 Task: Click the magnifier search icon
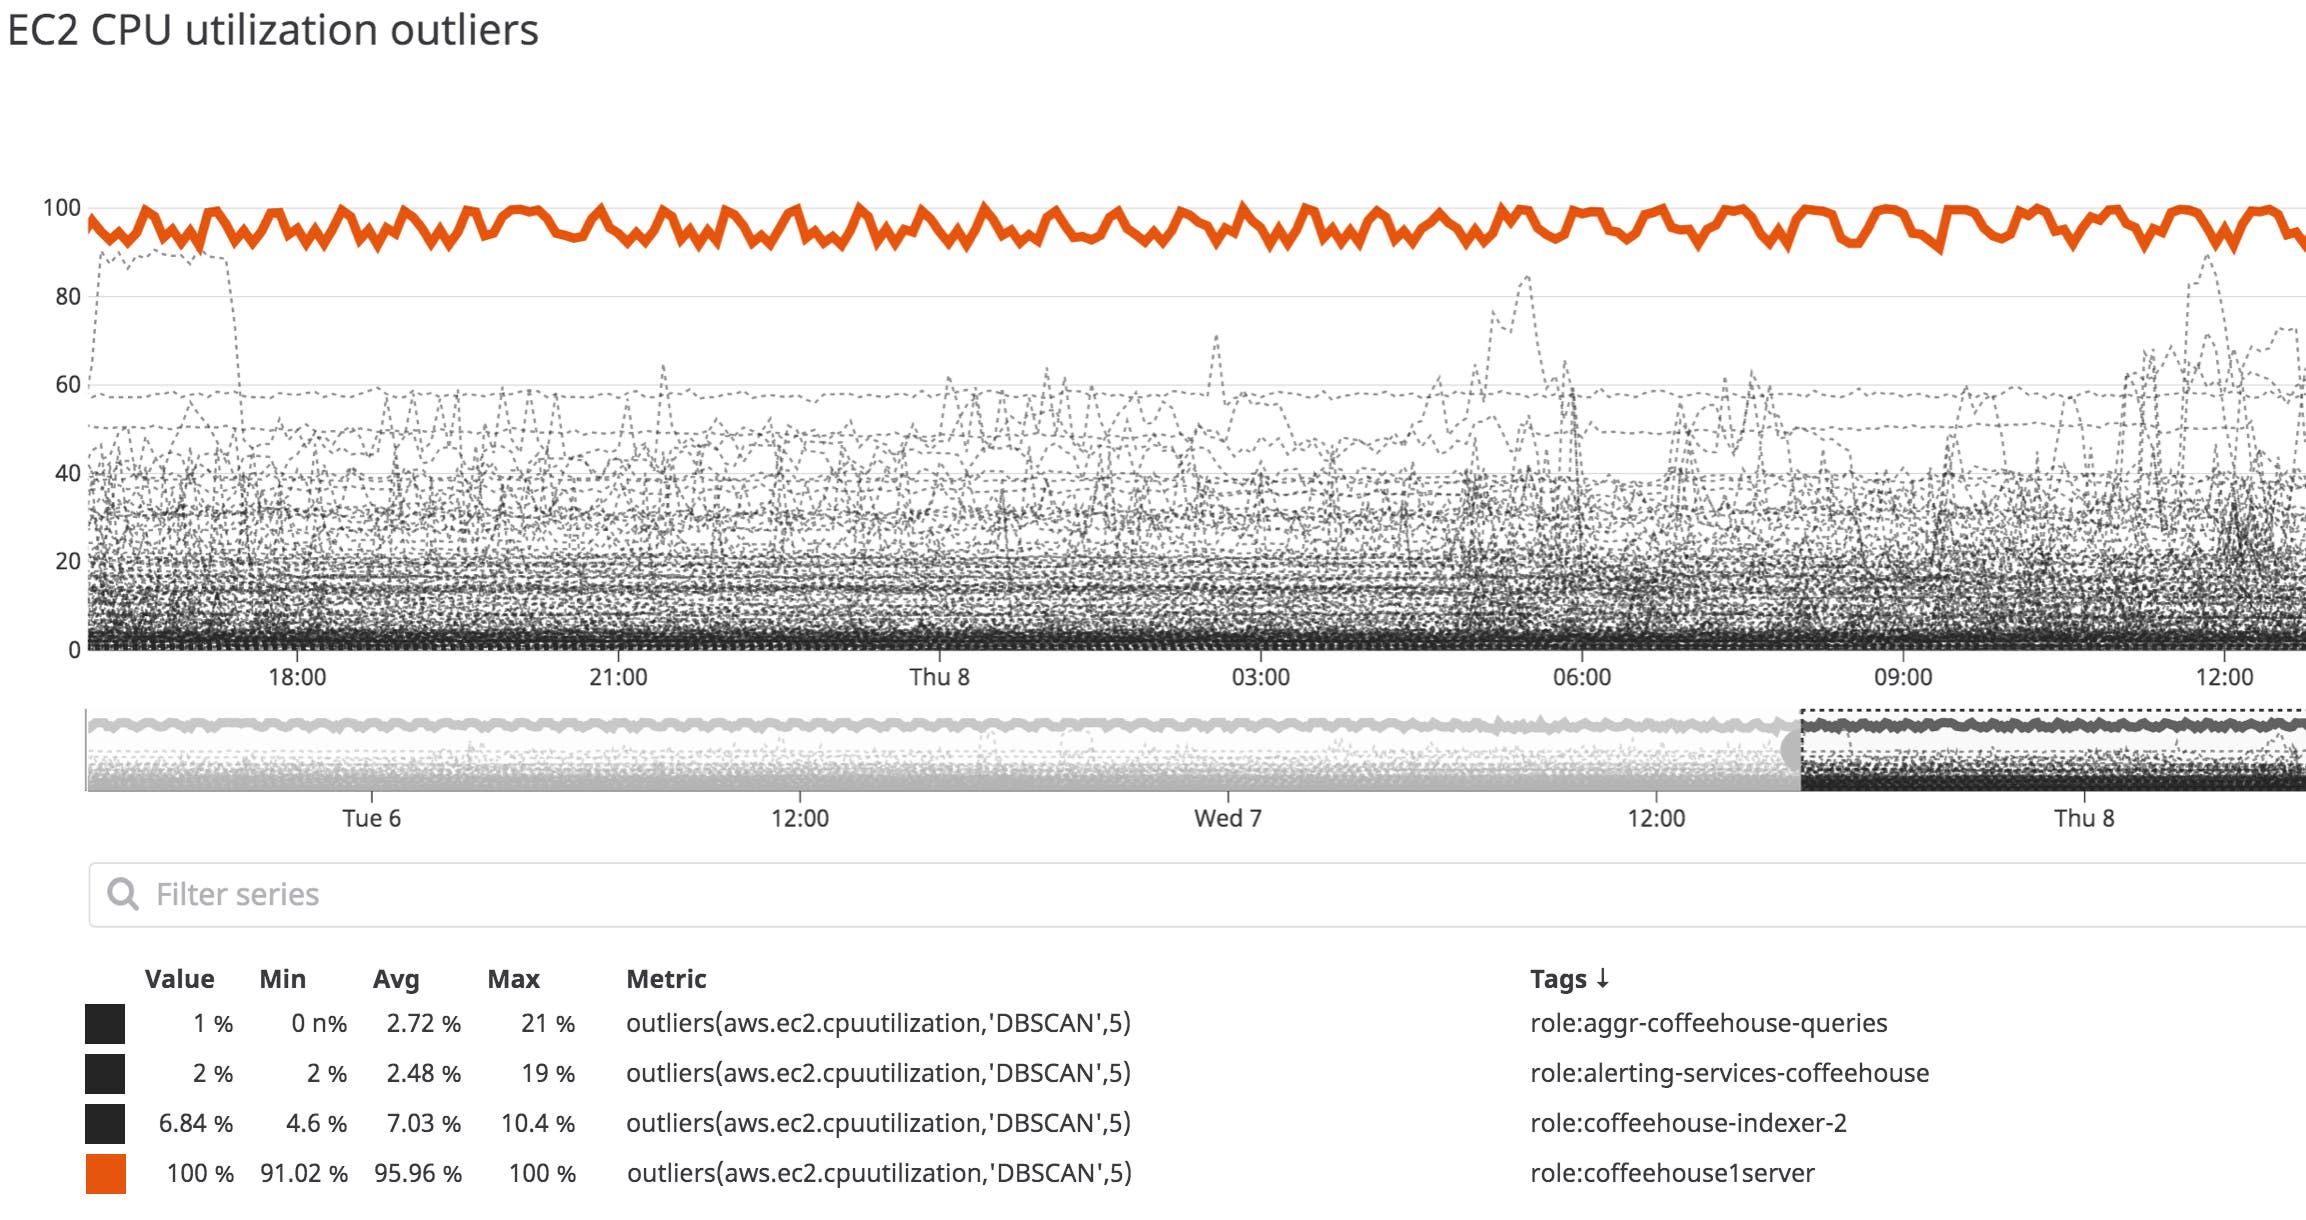123,894
